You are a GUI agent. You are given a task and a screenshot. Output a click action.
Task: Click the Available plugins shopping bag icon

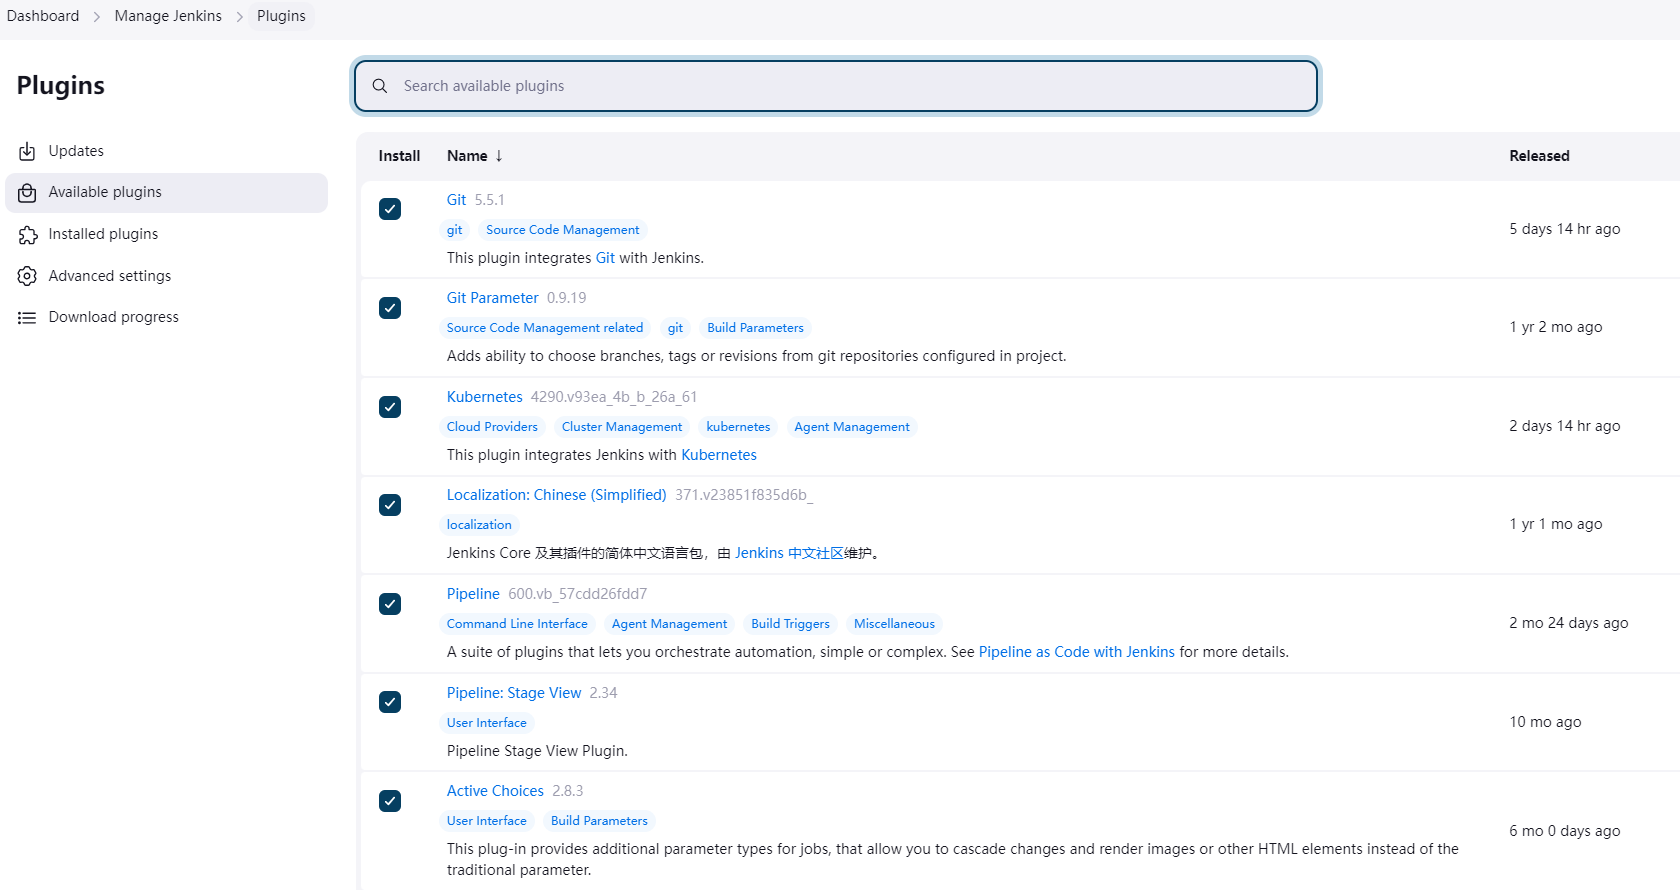pyautogui.click(x=27, y=193)
